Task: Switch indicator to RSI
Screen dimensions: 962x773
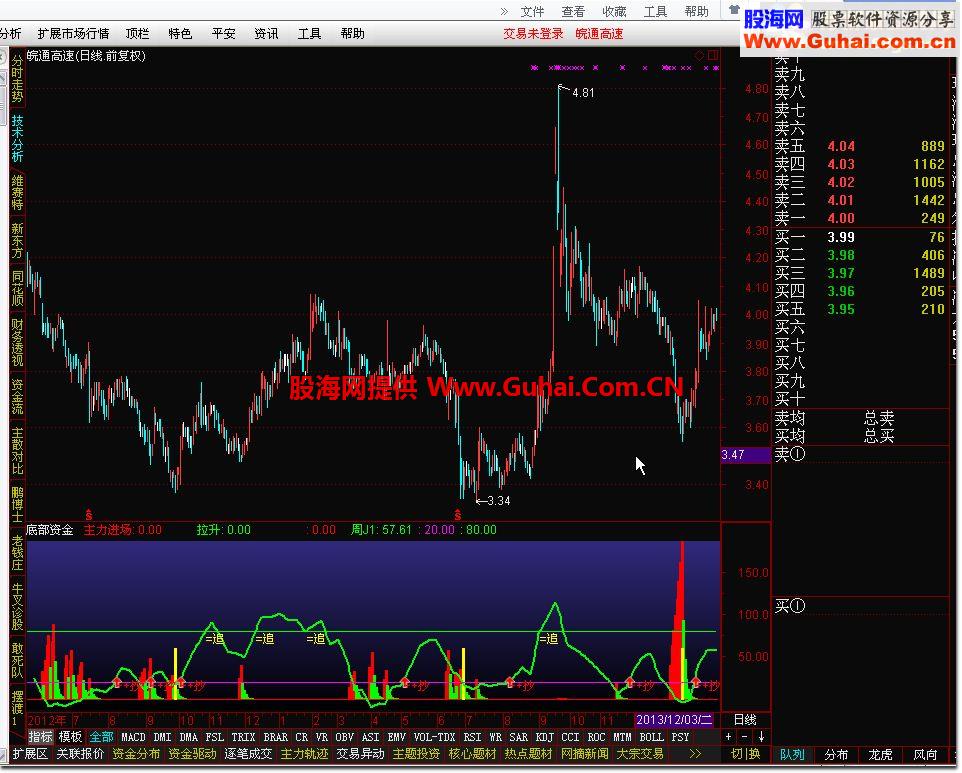Action: [x=472, y=737]
